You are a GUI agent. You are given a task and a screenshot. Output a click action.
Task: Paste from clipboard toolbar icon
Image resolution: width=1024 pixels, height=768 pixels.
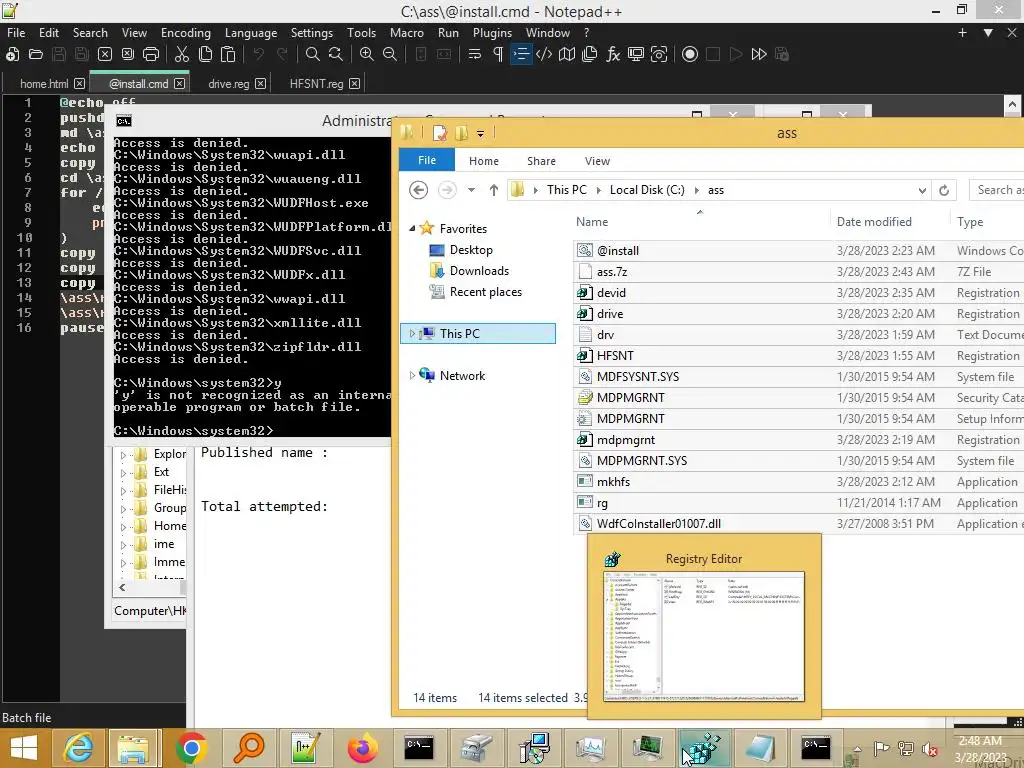pyautogui.click(x=228, y=54)
